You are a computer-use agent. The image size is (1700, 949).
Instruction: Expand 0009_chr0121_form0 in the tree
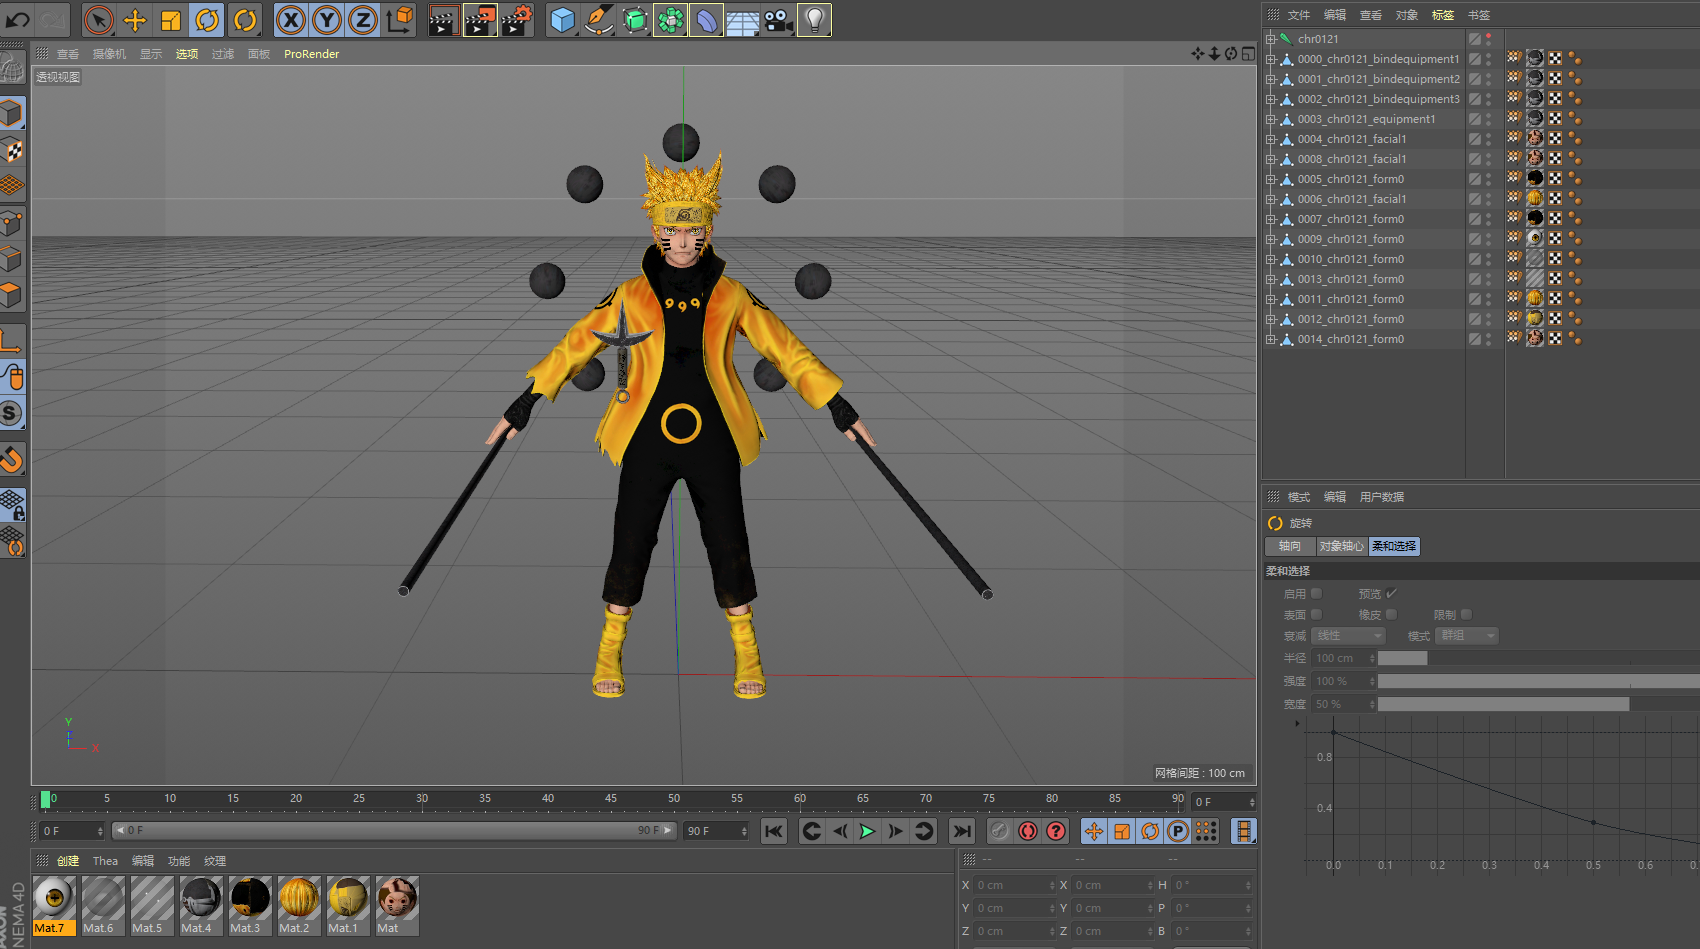click(1271, 239)
